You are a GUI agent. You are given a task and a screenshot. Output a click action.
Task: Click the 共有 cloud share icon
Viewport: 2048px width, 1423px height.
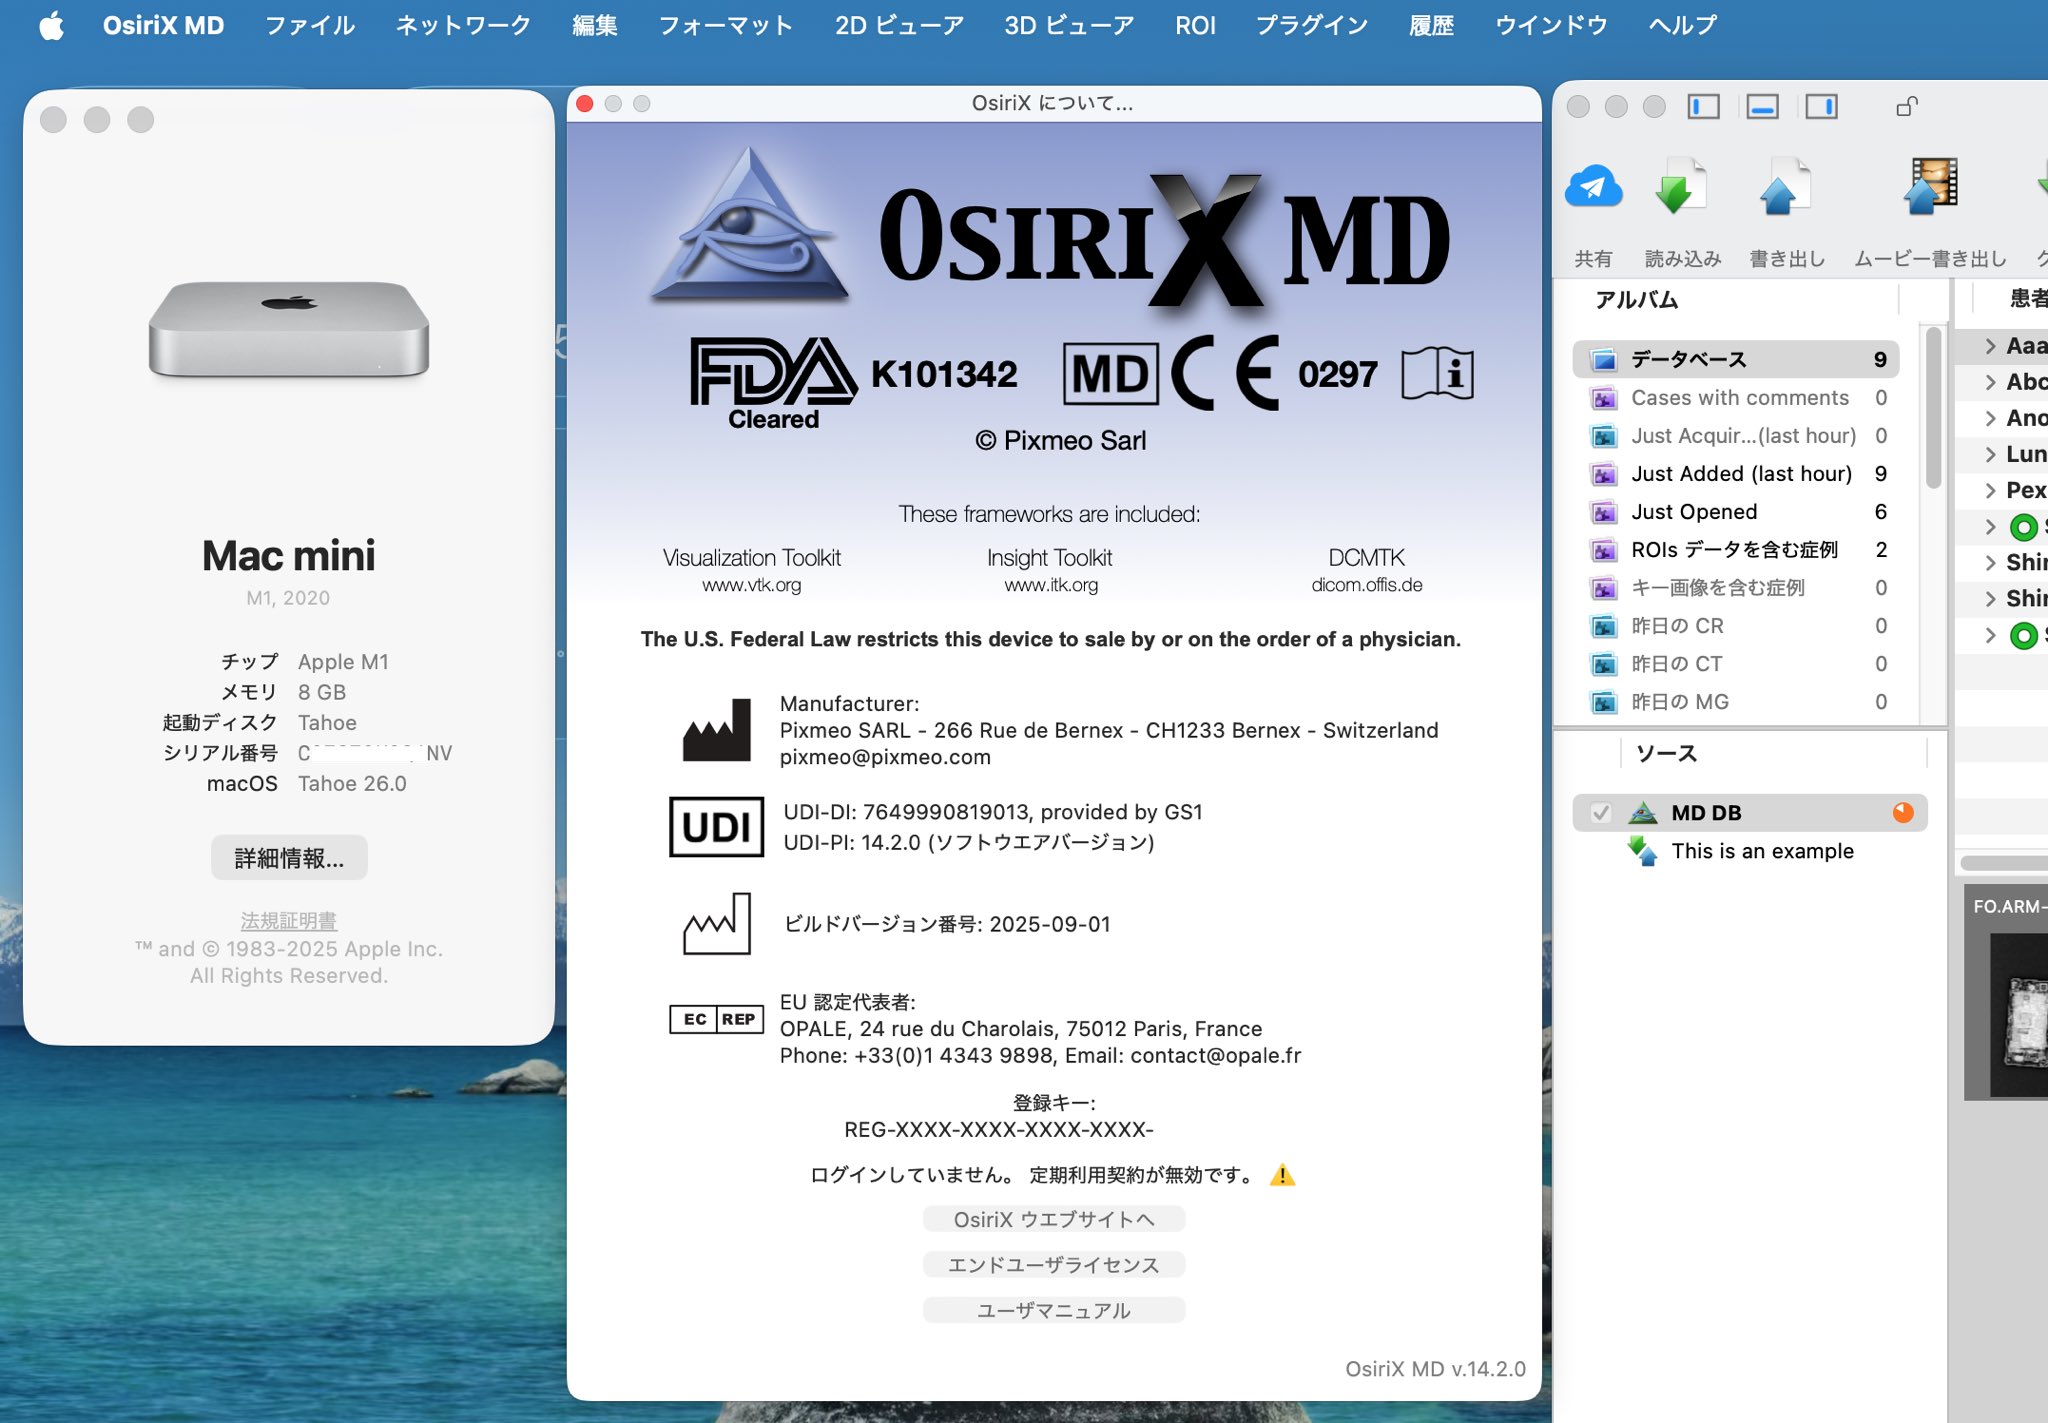[1593, 187]
